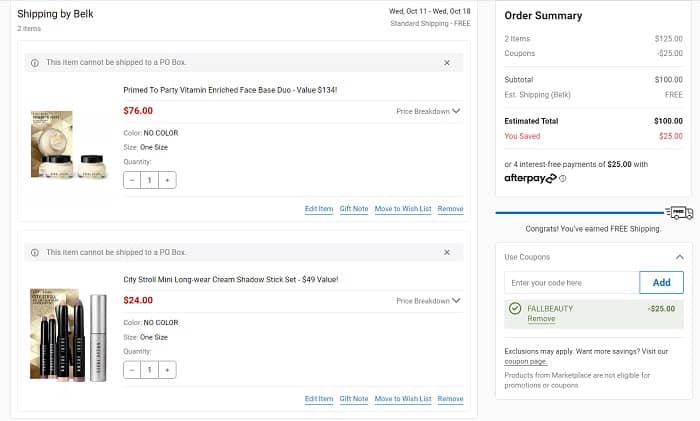Screen dimensions: 700x421
Task: Click info icon on second PO Box notice
Action: [35, 252]
